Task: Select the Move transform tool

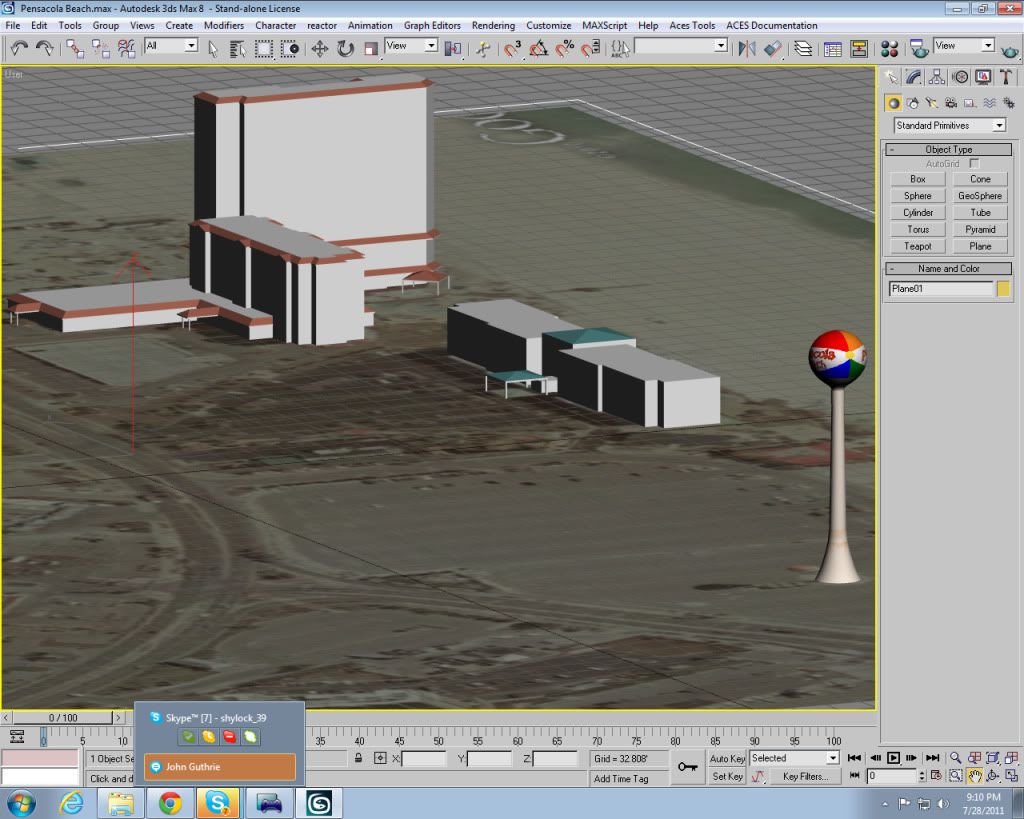Action: click(x=320, y=48)
